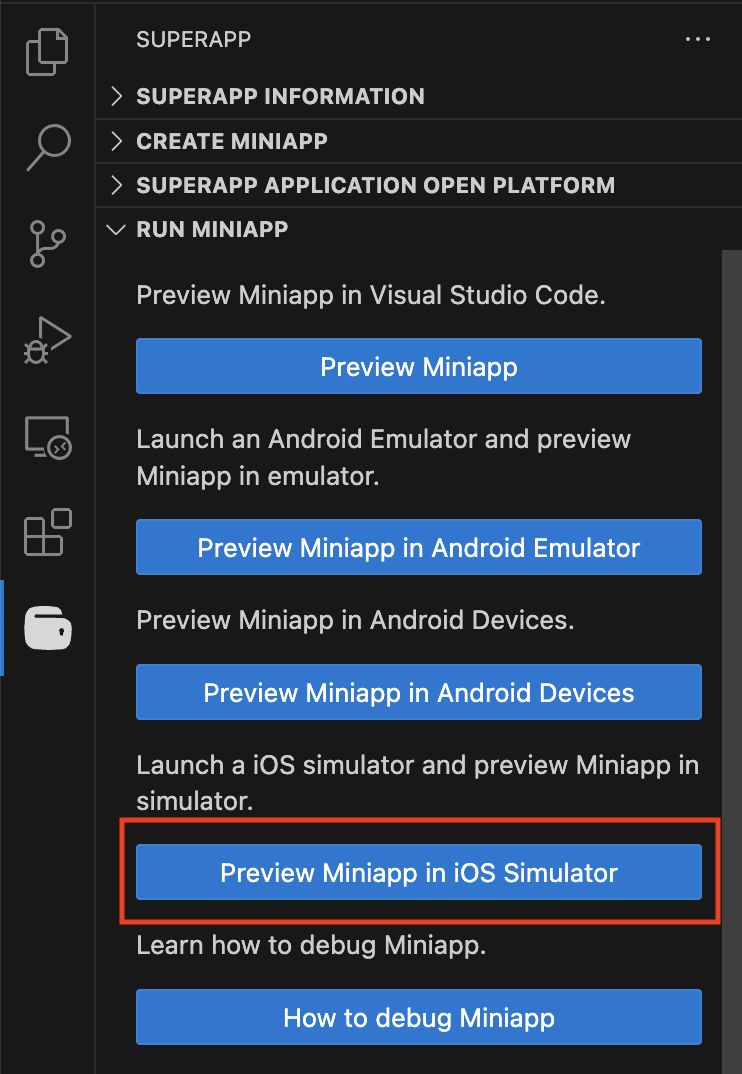
Task: Open the Search view in activity bar
Action: [x=48, y=147]
